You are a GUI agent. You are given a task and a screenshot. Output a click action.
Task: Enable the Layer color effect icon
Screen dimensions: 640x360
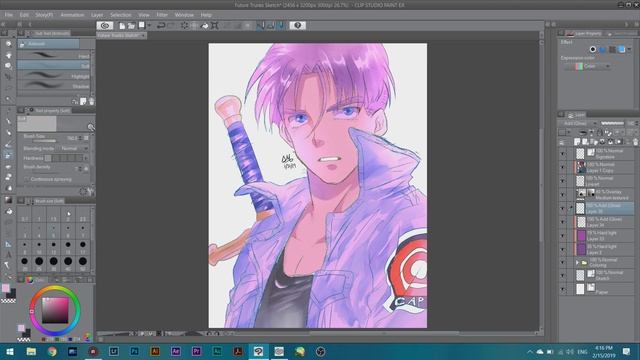click(622, 49)
